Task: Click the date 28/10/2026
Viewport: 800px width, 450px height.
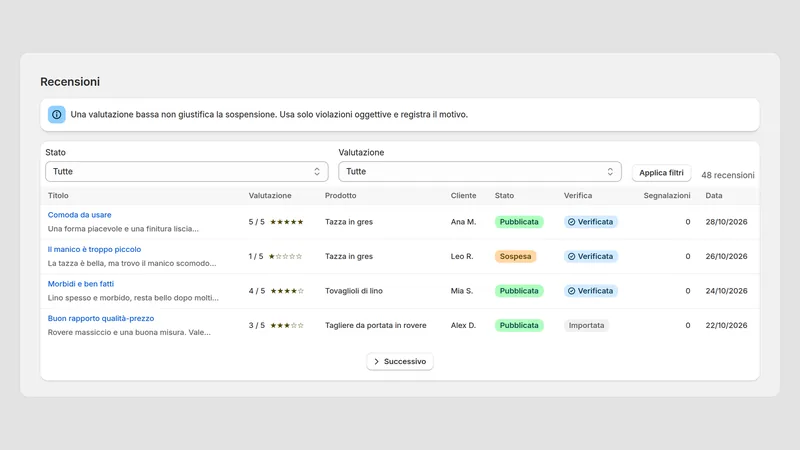Action: pos(727,222)
